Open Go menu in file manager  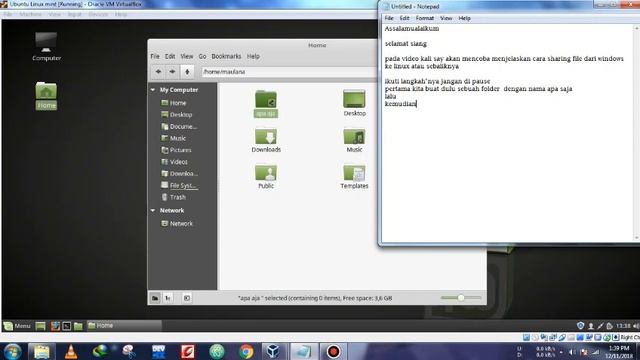[x=202, y=56]
